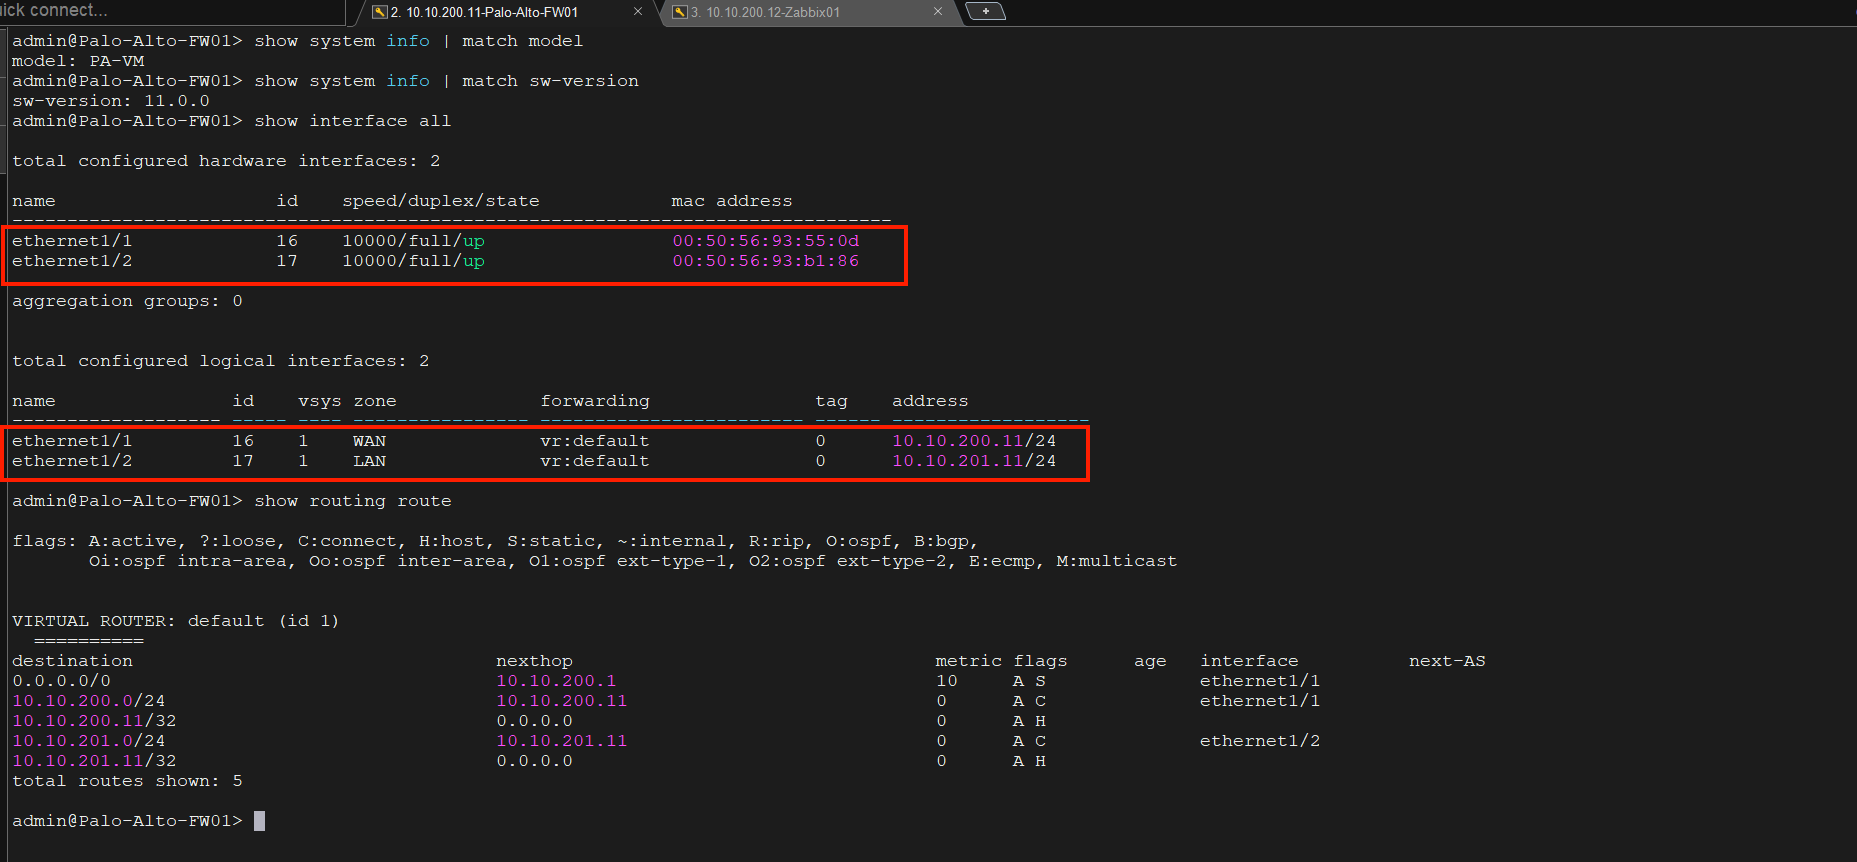Click the destination 10.10.201.11/32 host route
The image size is (1857, 862).
94,761
